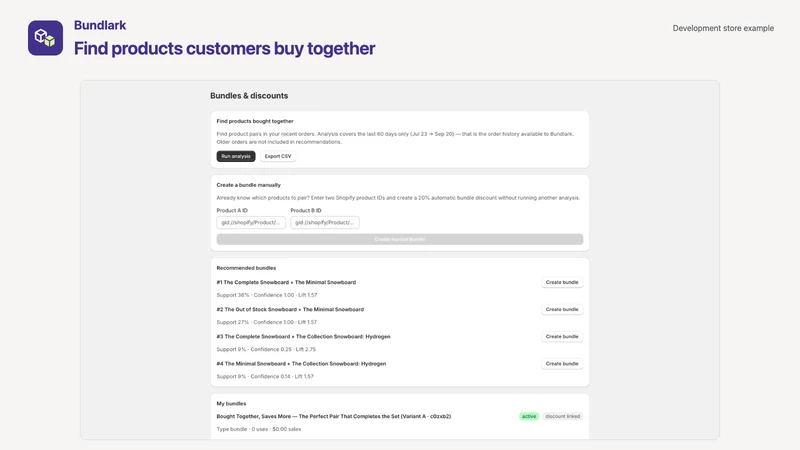Click 'Support 27% · Confidence 1.00' stats line
The height and width of the screenshot is (450, 800).
click(x=267, y=322)
